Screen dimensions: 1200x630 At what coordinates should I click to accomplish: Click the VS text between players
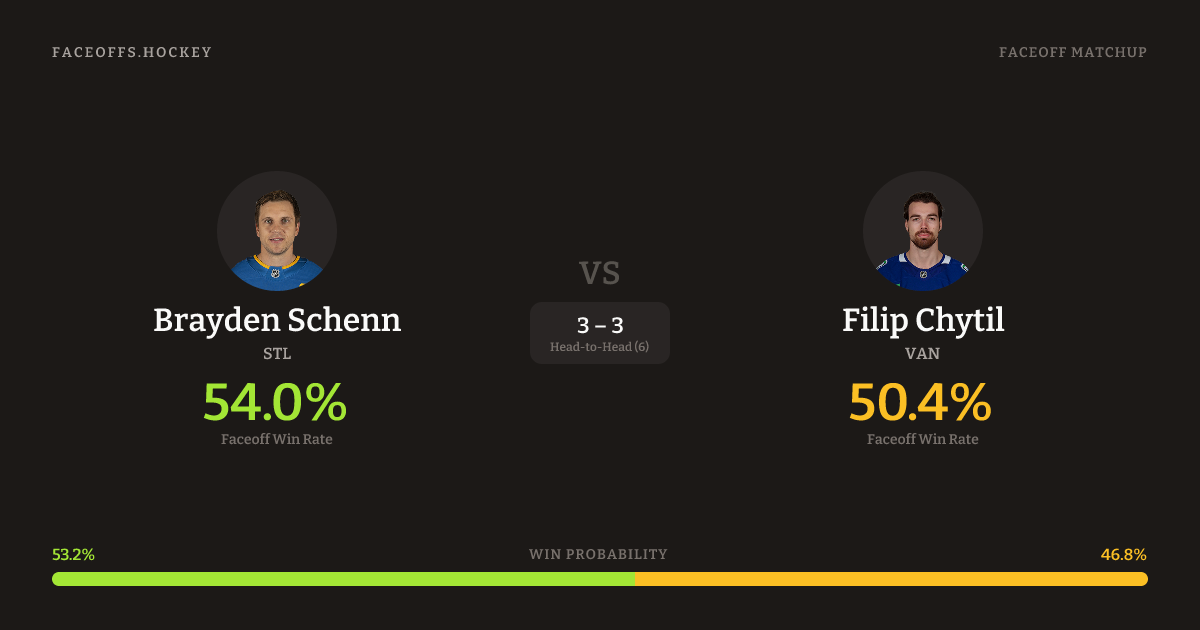[x=600, y=273]
